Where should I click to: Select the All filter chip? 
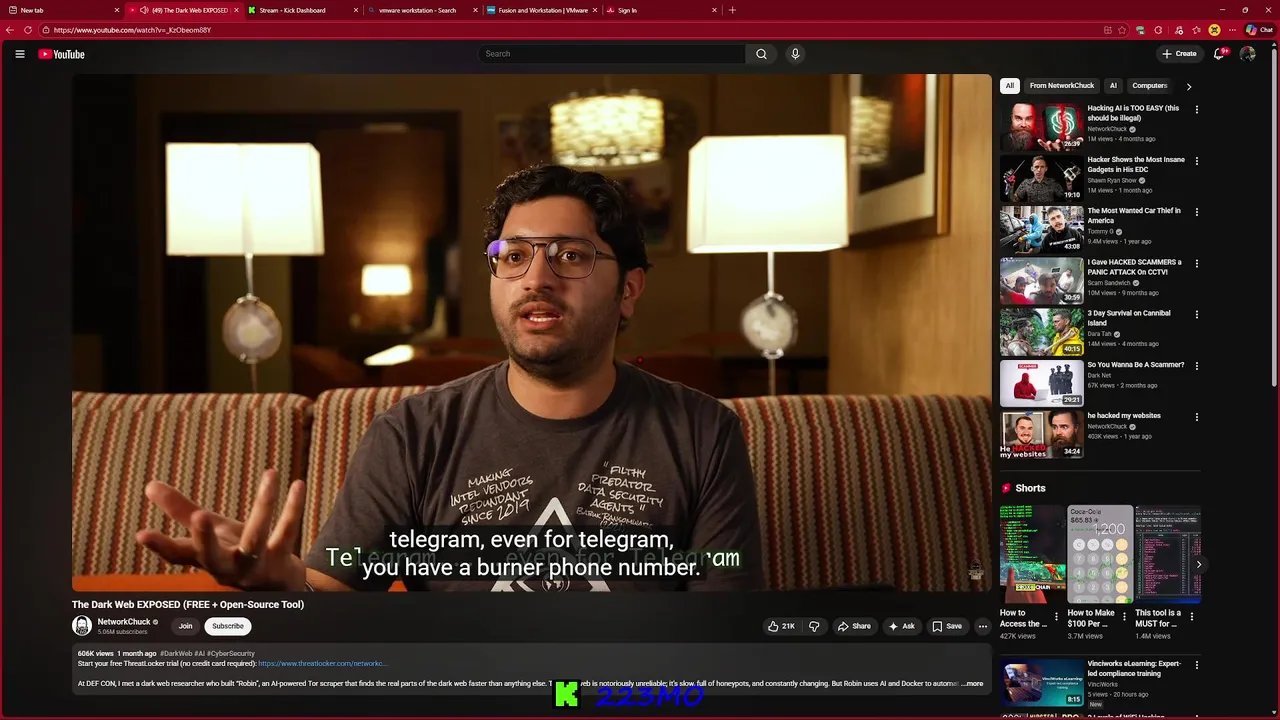1010,86
